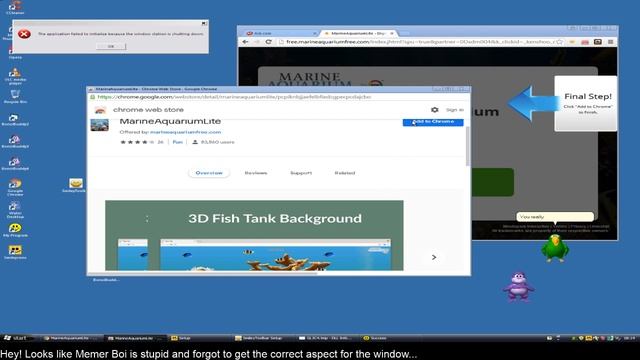Open CCleaner desktop shortcut
The image size is (640, 360).
click(x=15, y=7)
